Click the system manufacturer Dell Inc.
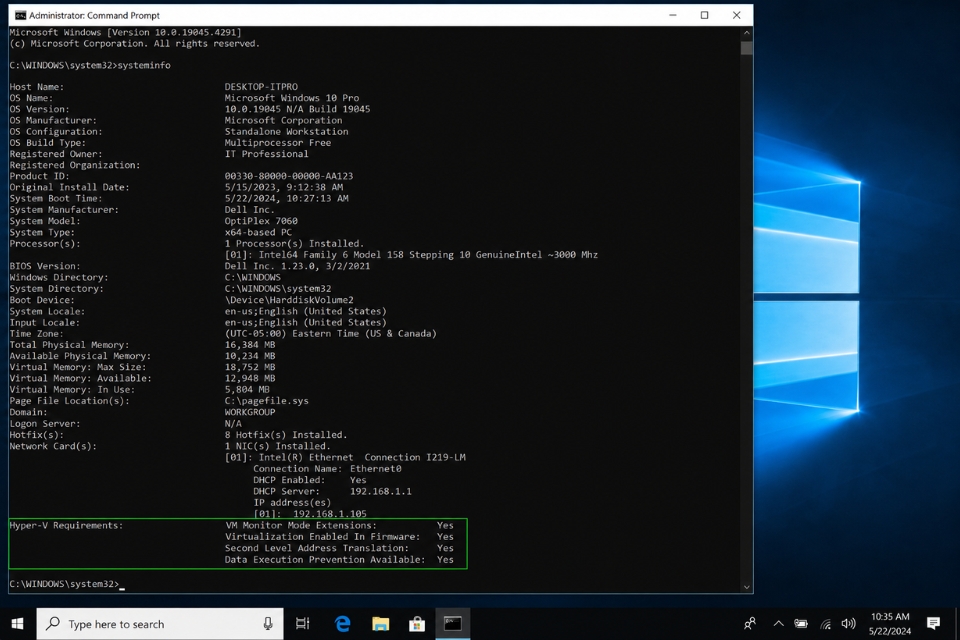The height and width of the screenshot is (640, 960). pos(249,209)
